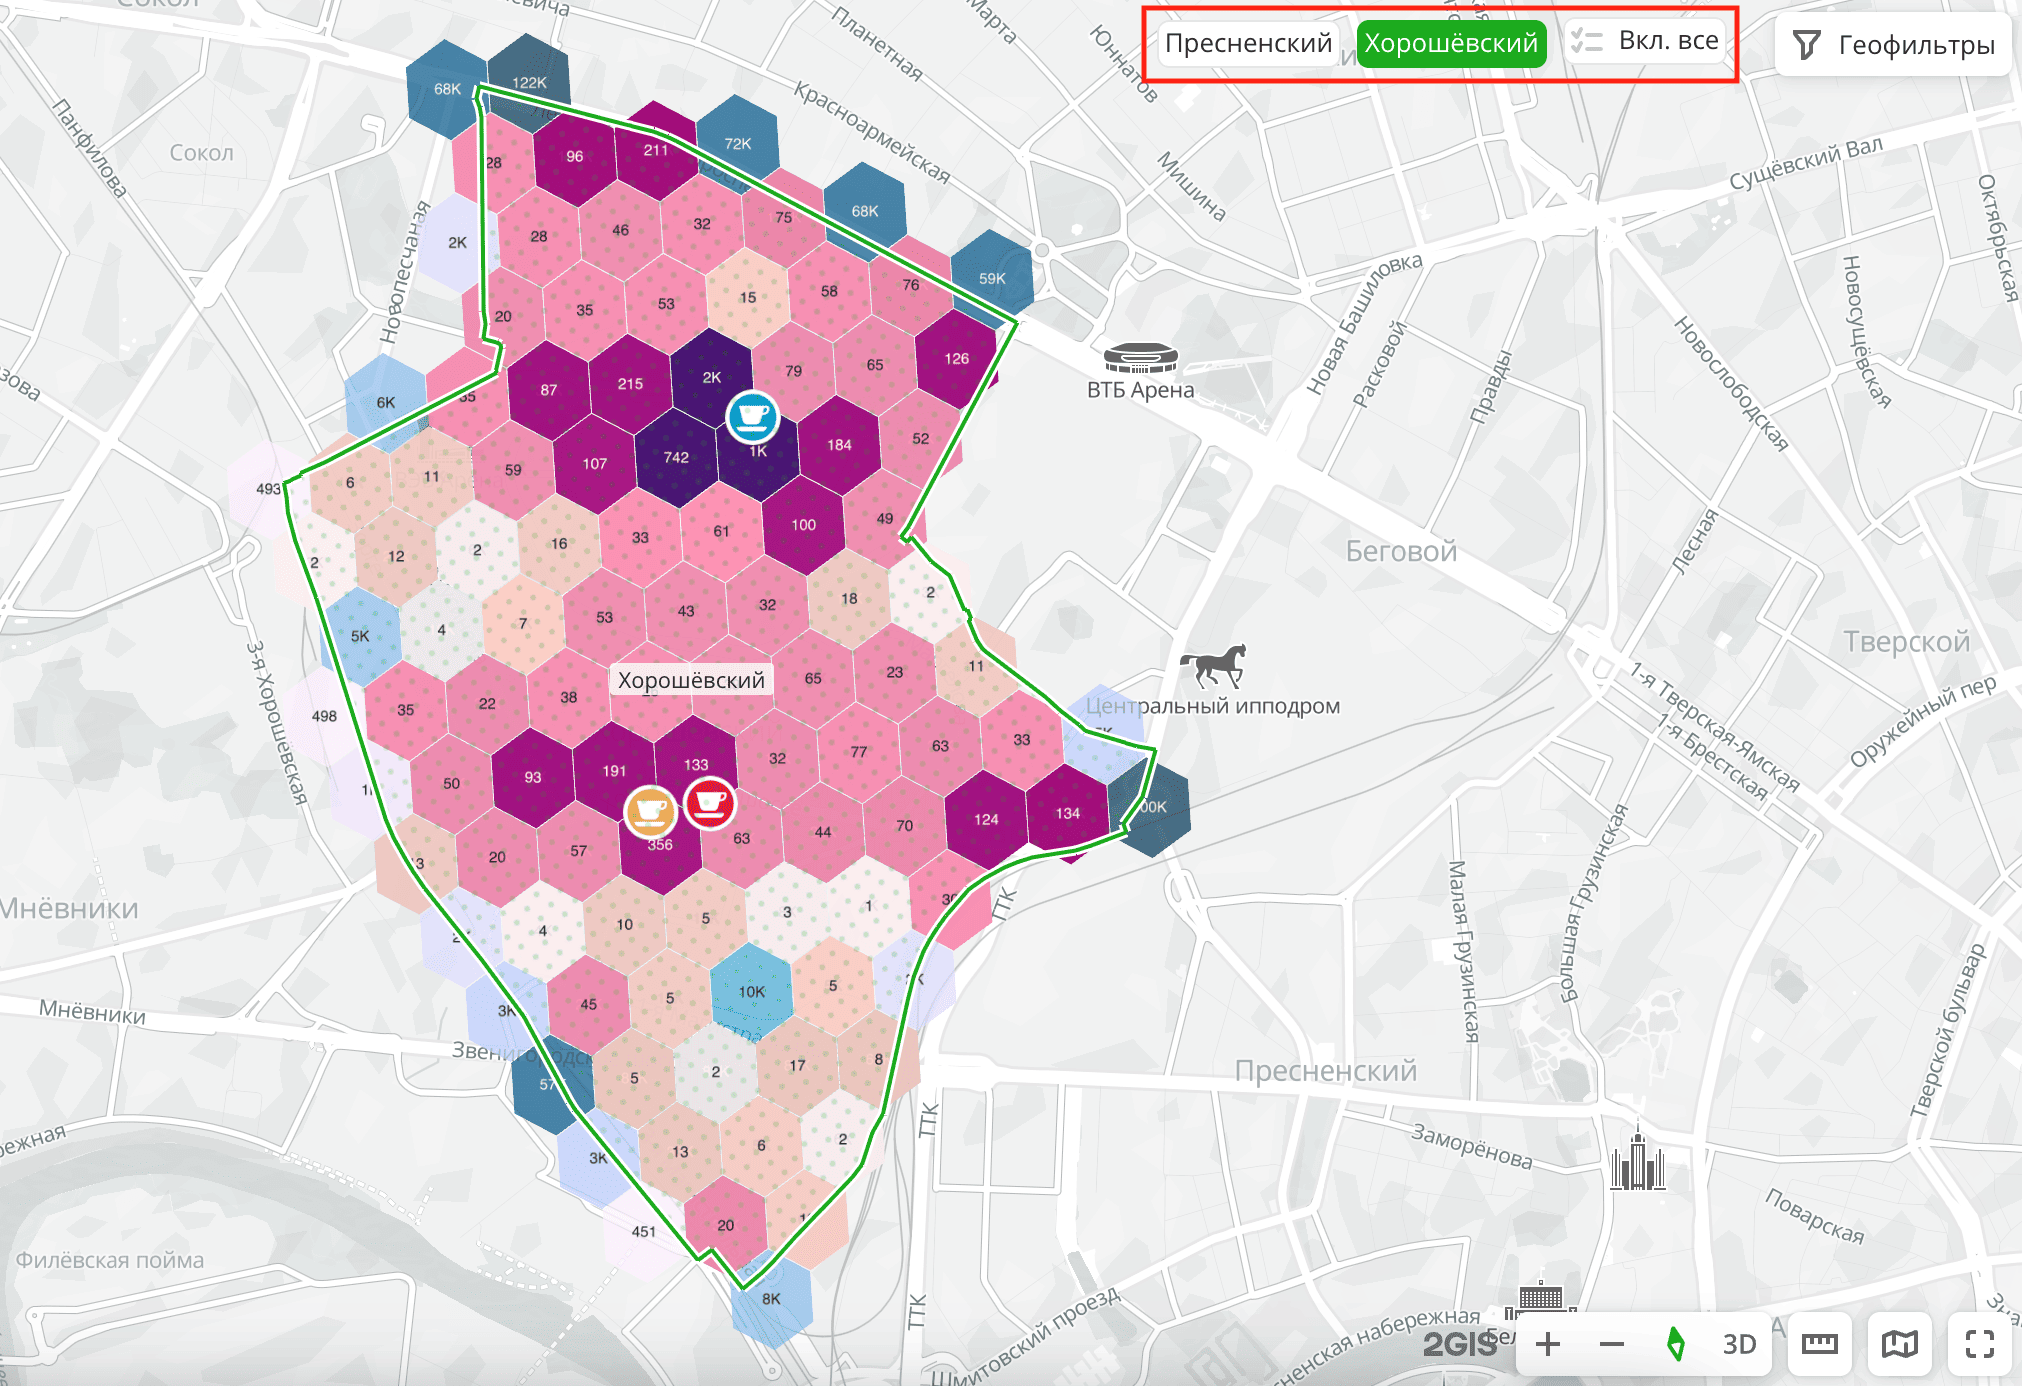The height and width of the screenshot is (1386, 2022).
Task: Click the red coffee cup marker
Action: 710,802
